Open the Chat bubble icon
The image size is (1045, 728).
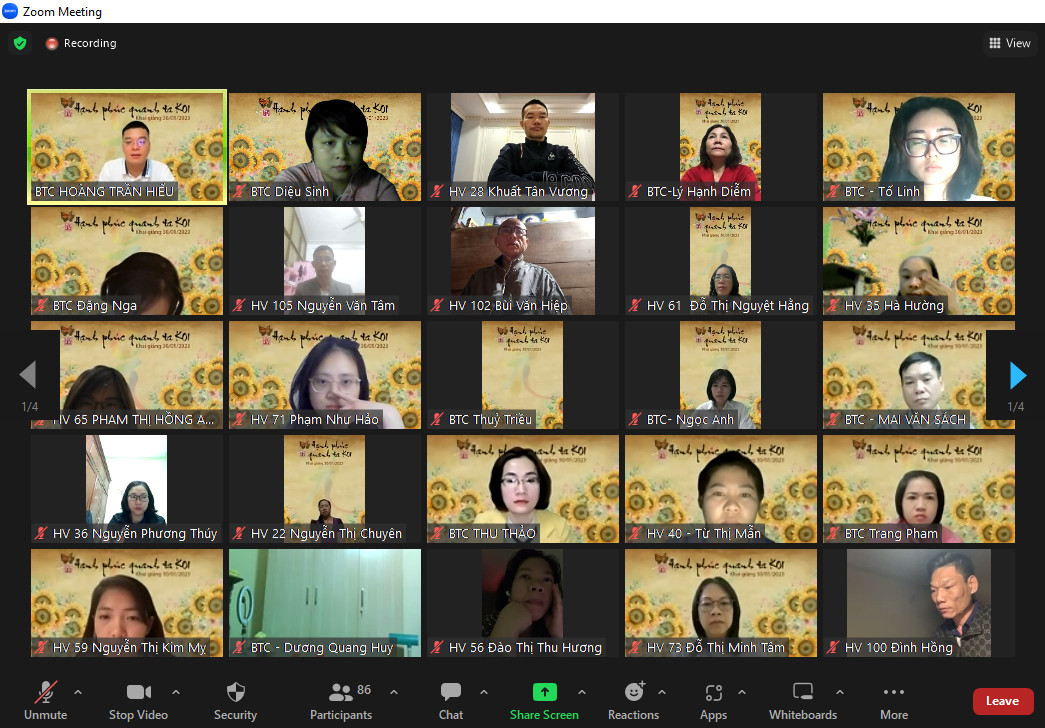pyautogui.click(x=451, y=692)
